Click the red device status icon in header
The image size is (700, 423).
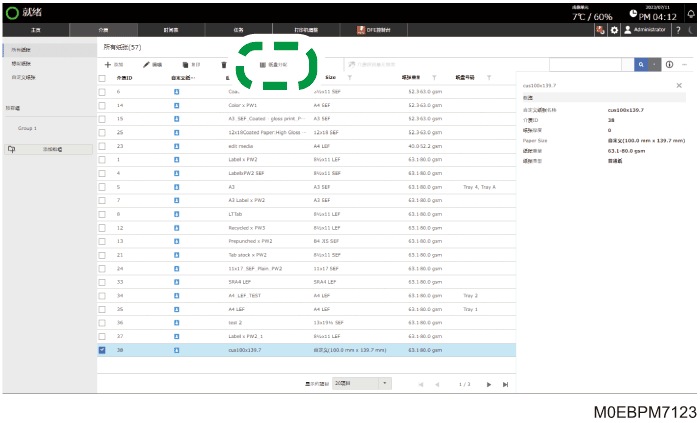coord(600,30)
